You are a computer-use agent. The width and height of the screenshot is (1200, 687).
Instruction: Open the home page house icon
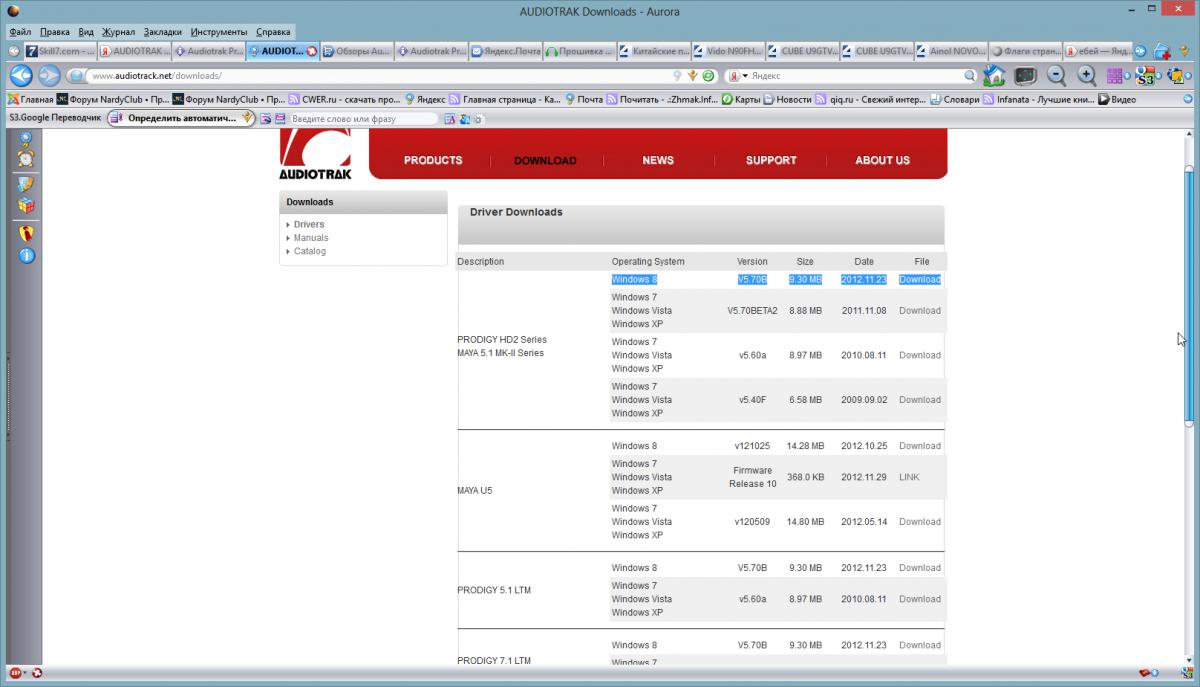(994, 75)
